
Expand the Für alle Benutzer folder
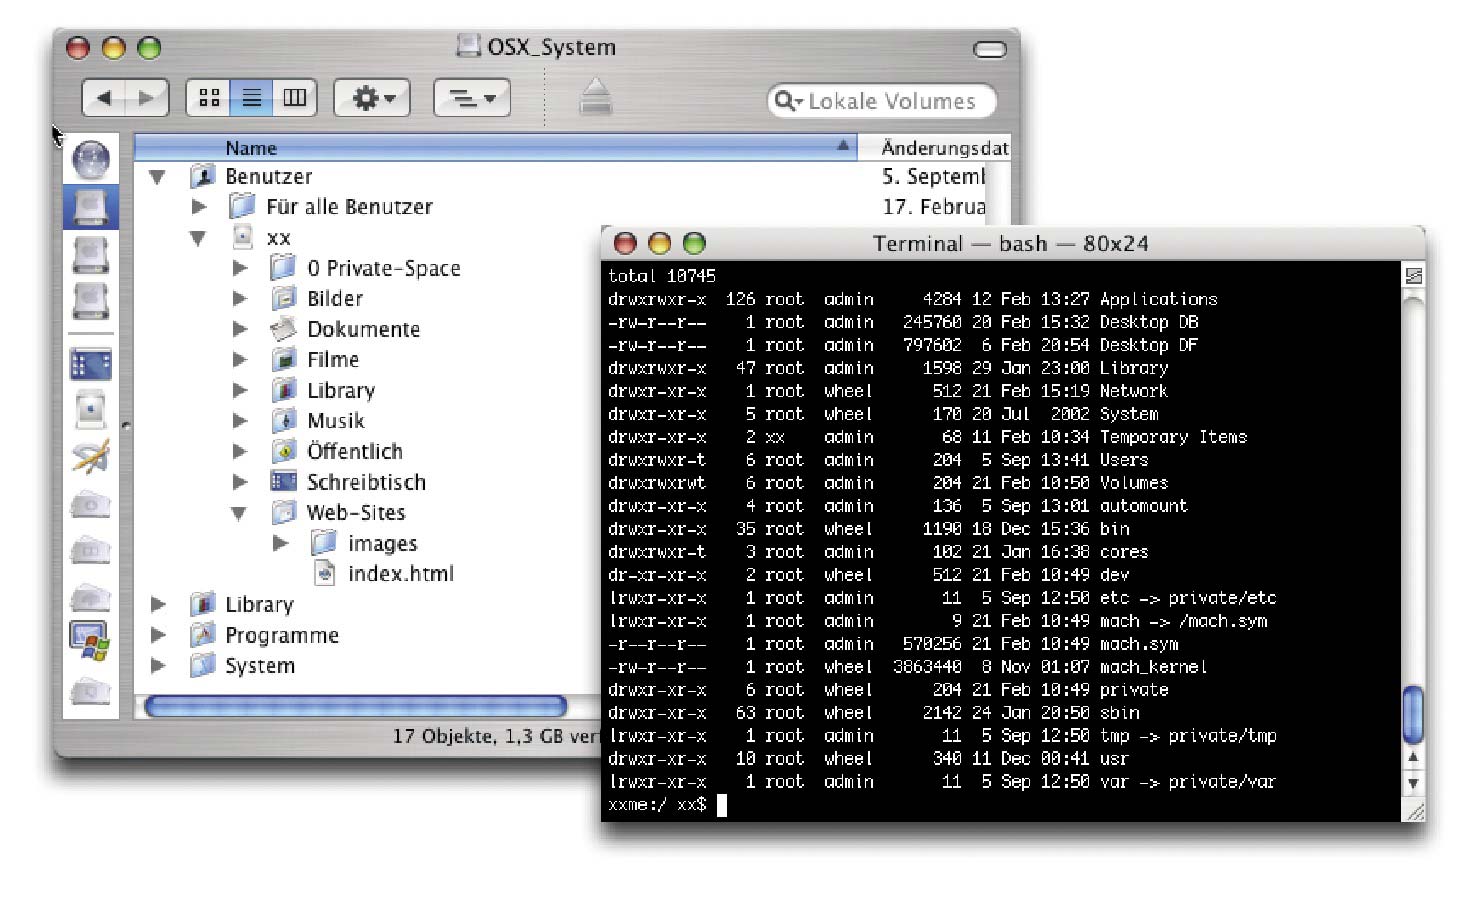pyautogui.click(x=199, y=206)
